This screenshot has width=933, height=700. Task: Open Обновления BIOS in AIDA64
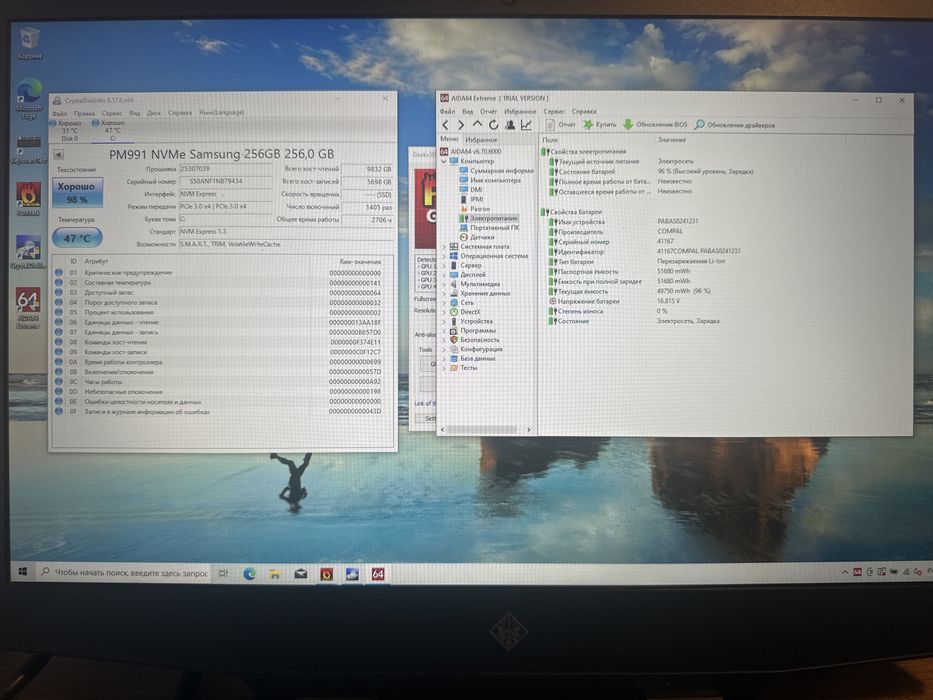pos(655,125)
